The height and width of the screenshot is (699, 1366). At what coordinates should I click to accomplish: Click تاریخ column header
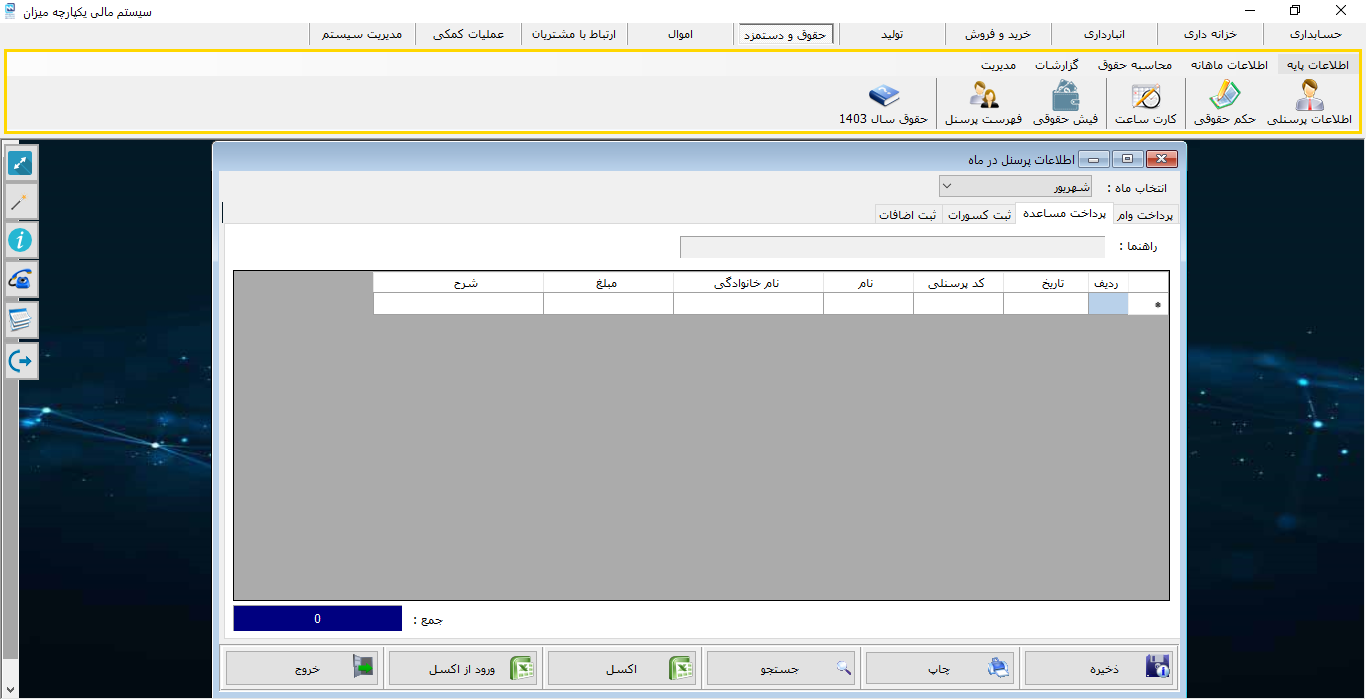point(1045,282)
